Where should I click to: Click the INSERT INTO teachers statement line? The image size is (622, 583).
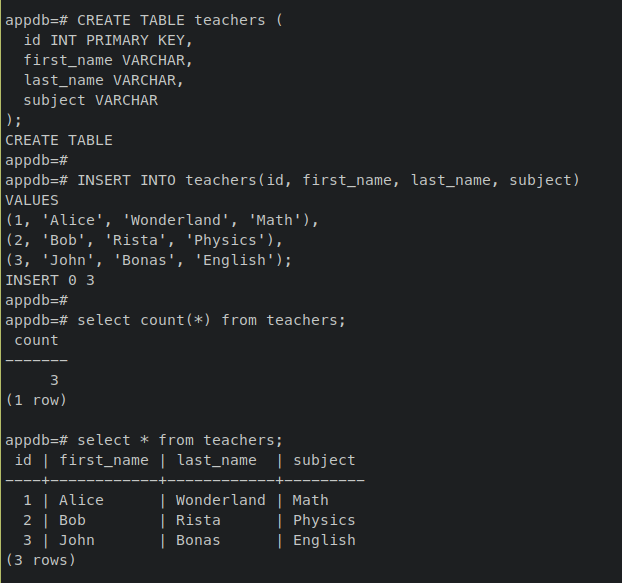(328, 180)
